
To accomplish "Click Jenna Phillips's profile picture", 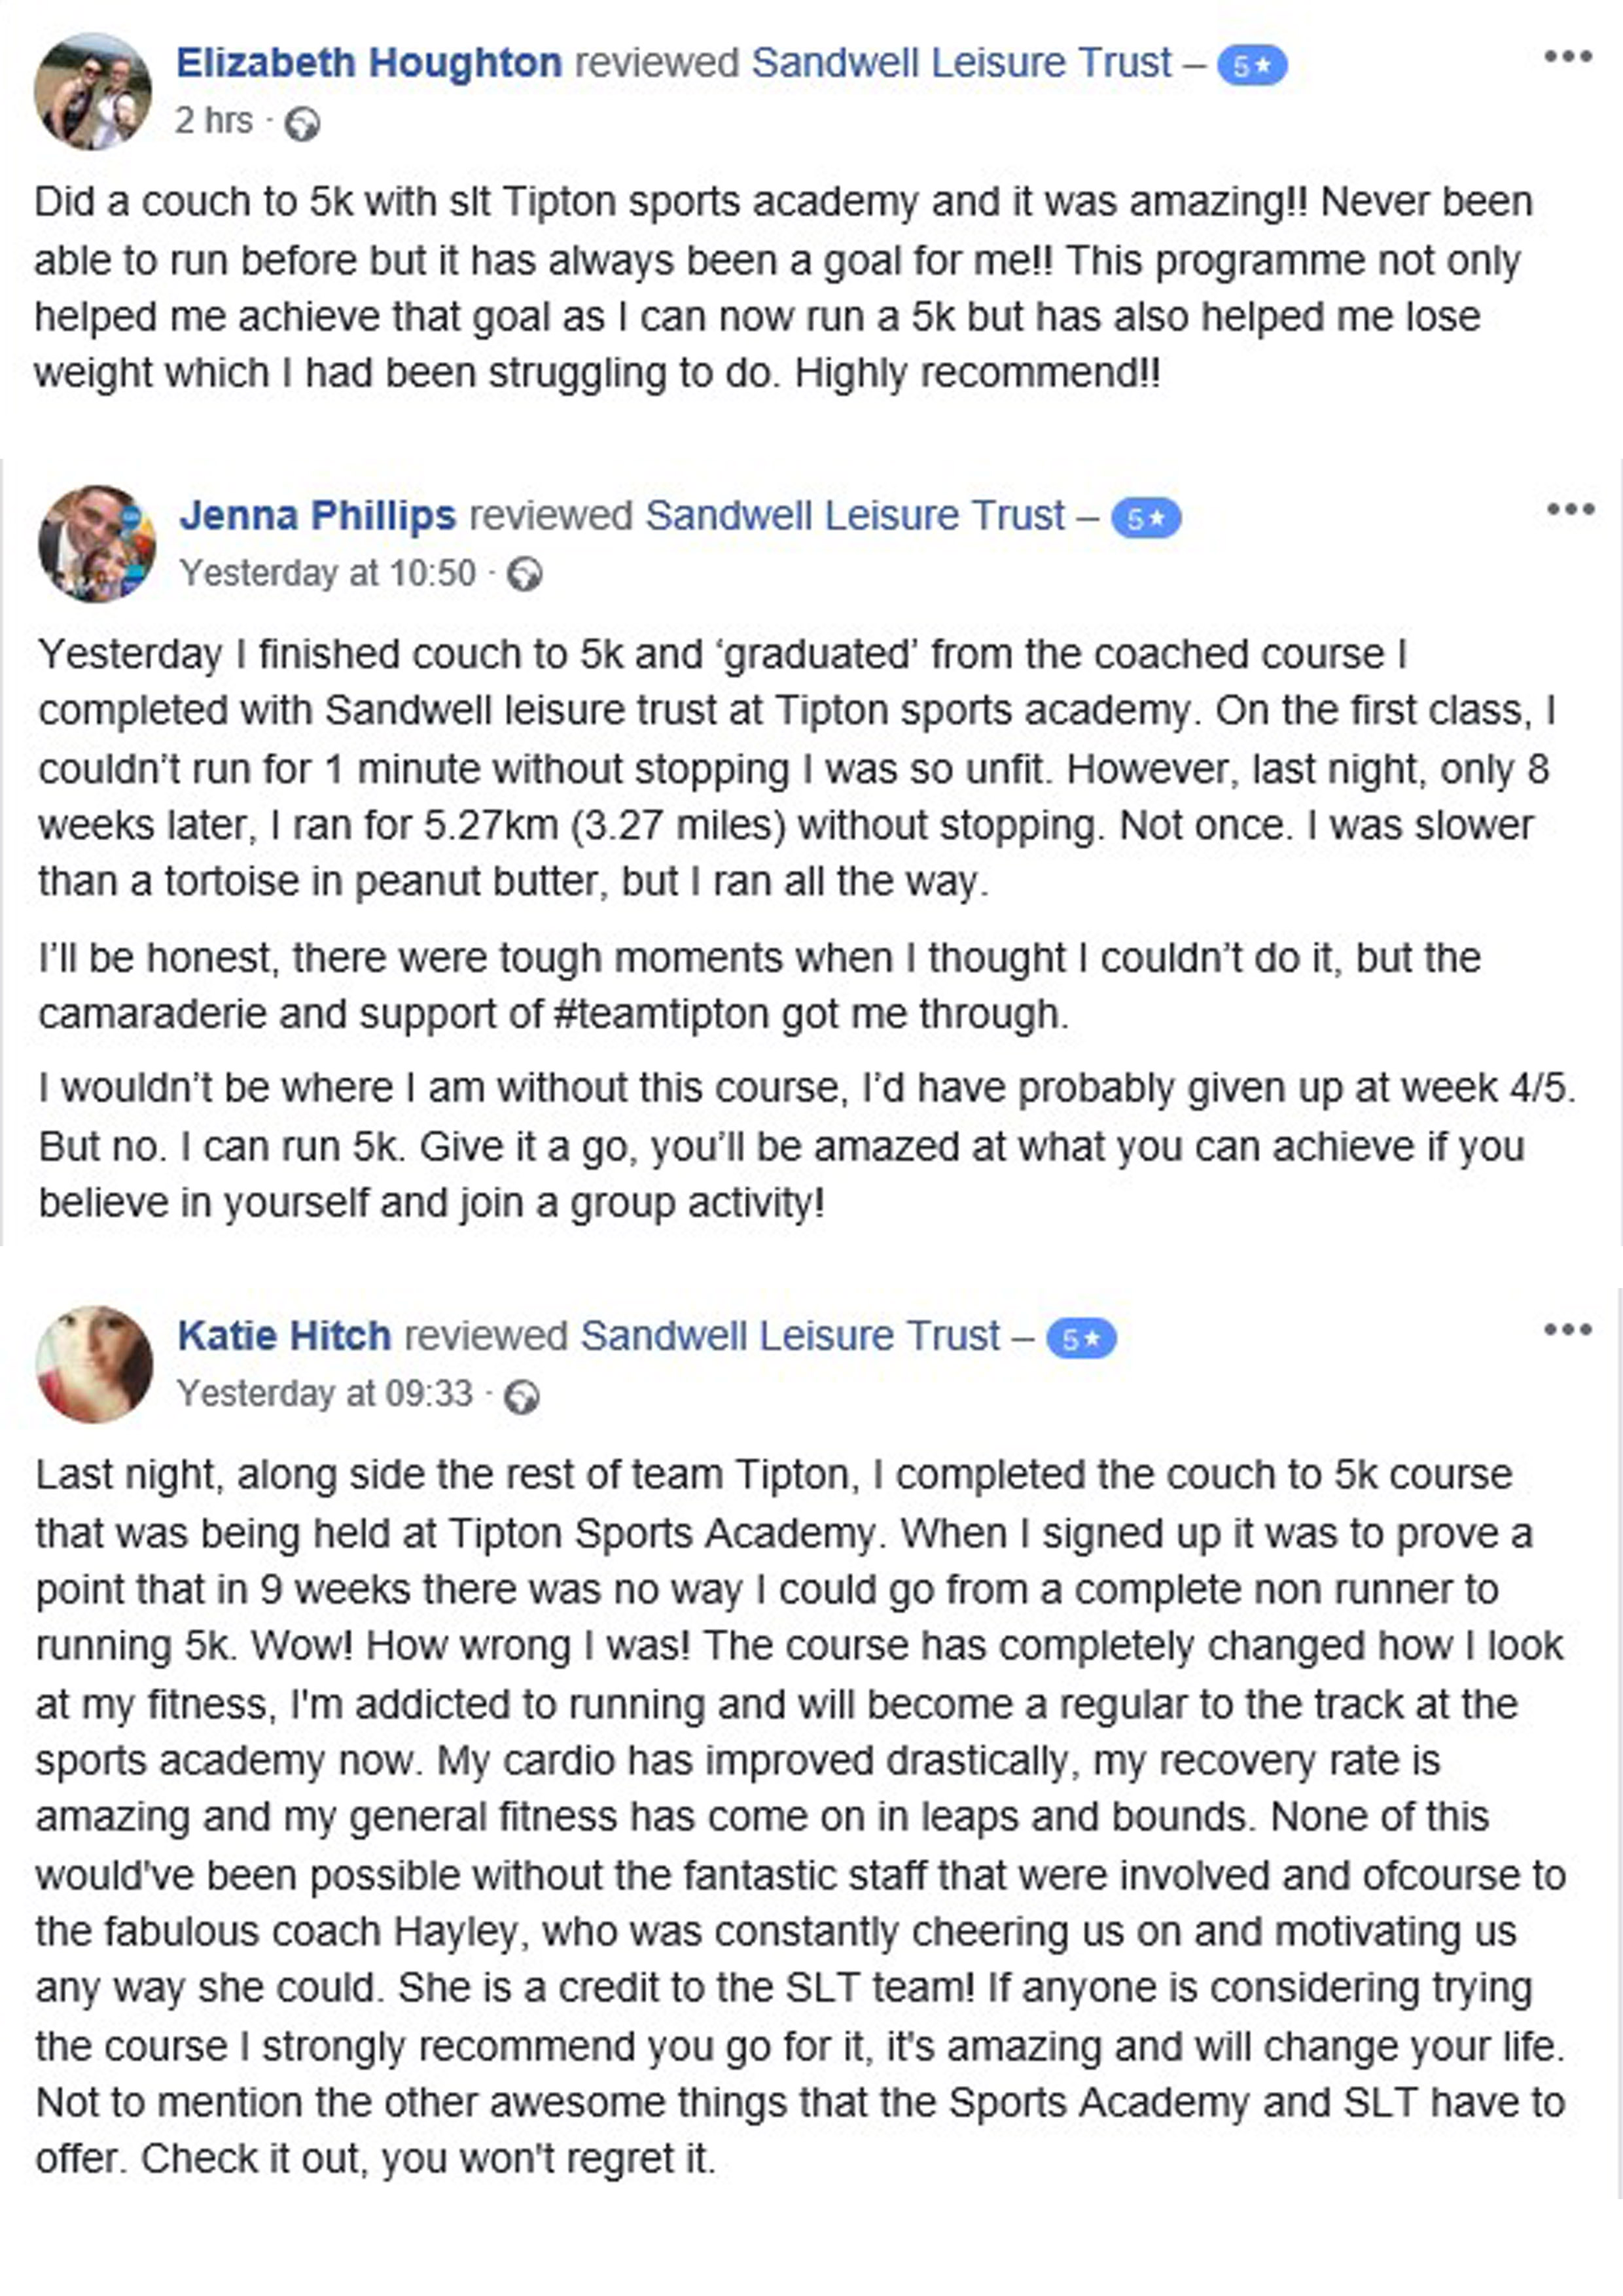I will click(x=97, y=544).
